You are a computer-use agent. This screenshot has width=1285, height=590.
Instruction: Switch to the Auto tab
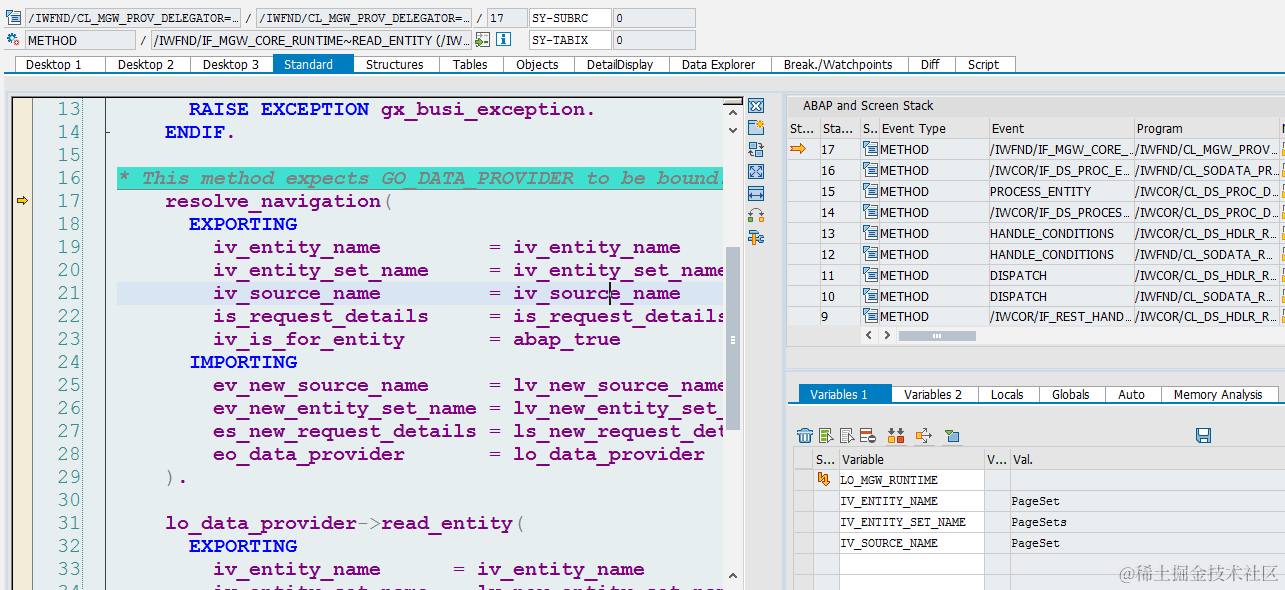(1132, 394)
